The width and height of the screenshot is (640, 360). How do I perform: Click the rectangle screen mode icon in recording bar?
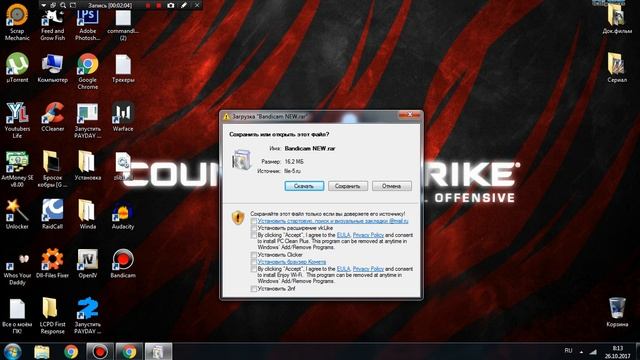[x=73, y=5]
